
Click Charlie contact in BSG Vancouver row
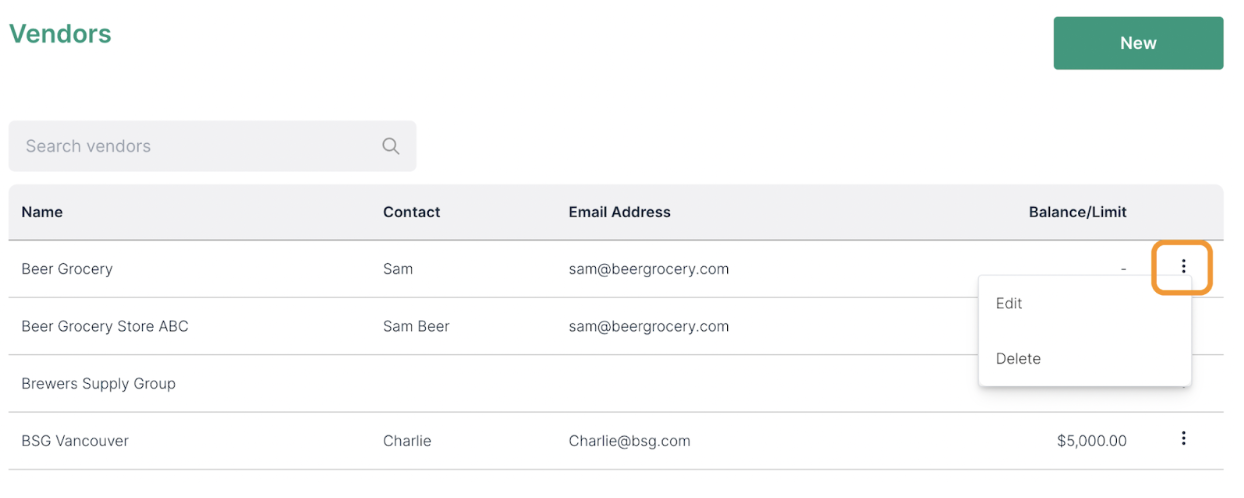tap(407, 441)
